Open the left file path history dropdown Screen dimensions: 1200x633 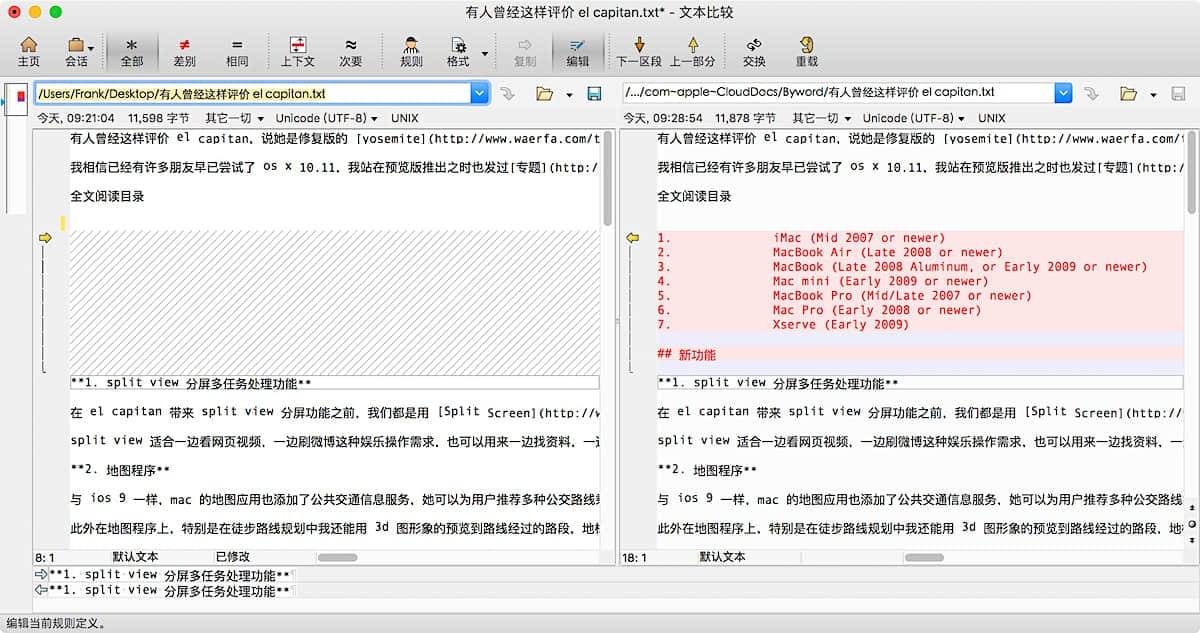[479, 93]
